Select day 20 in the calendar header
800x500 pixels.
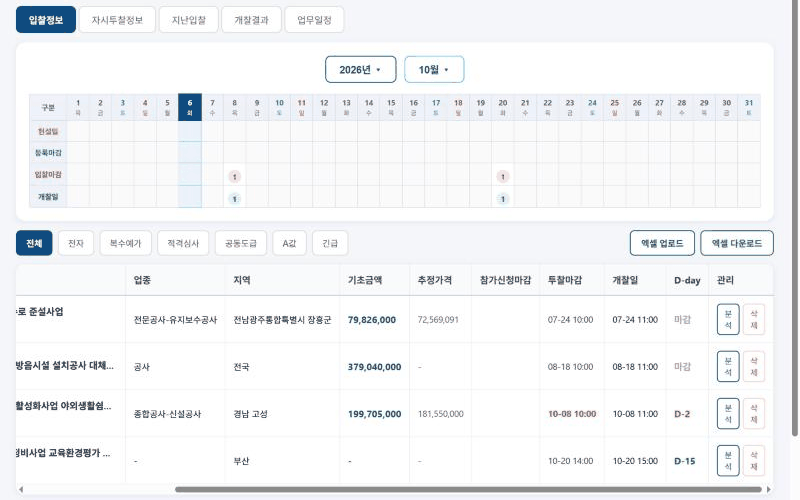[503, 107]
